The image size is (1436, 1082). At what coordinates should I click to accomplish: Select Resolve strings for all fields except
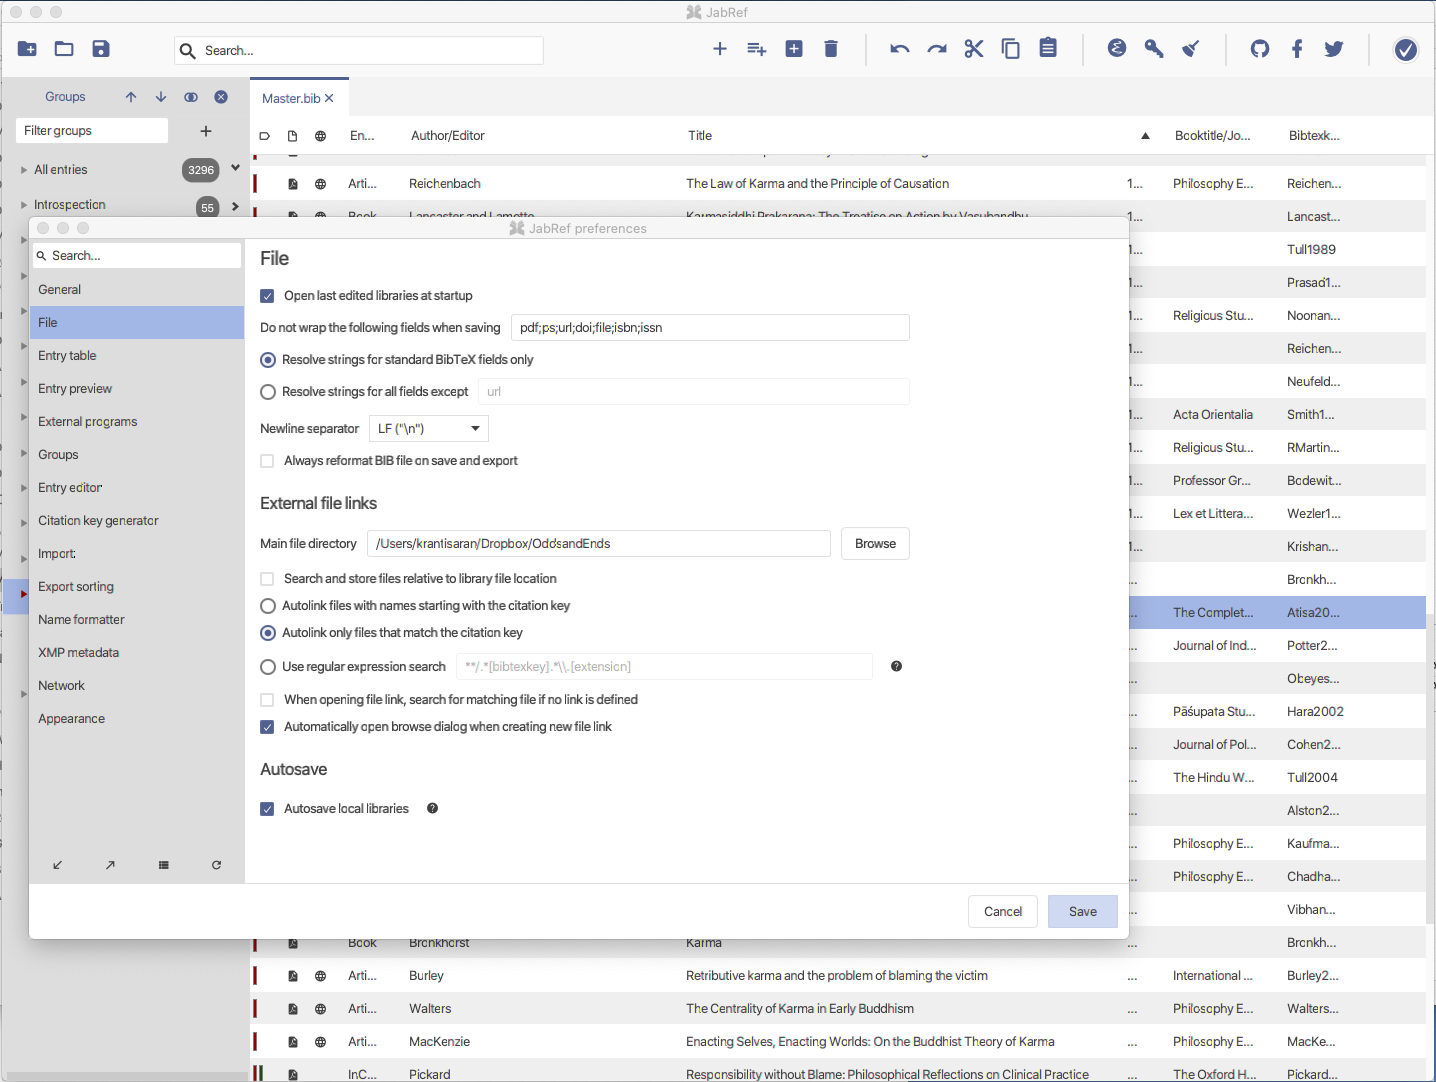point(268,392)
